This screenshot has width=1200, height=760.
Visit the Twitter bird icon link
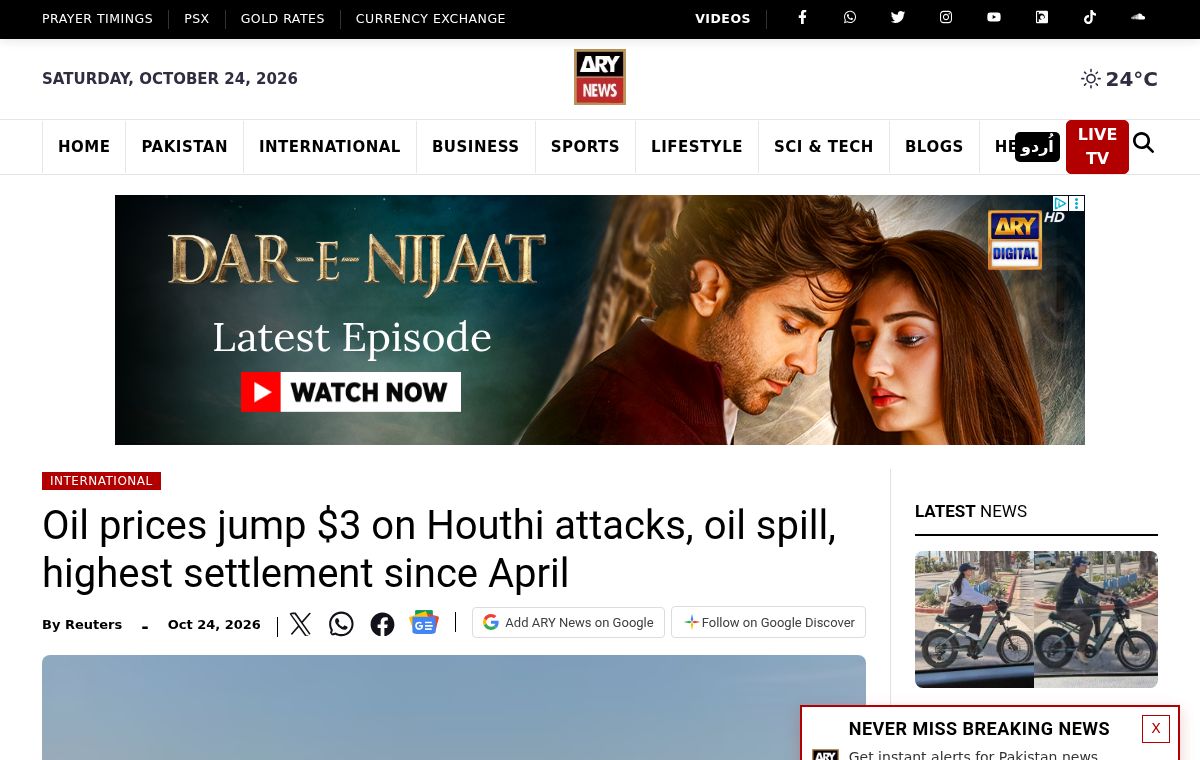[x=898, y=17]
